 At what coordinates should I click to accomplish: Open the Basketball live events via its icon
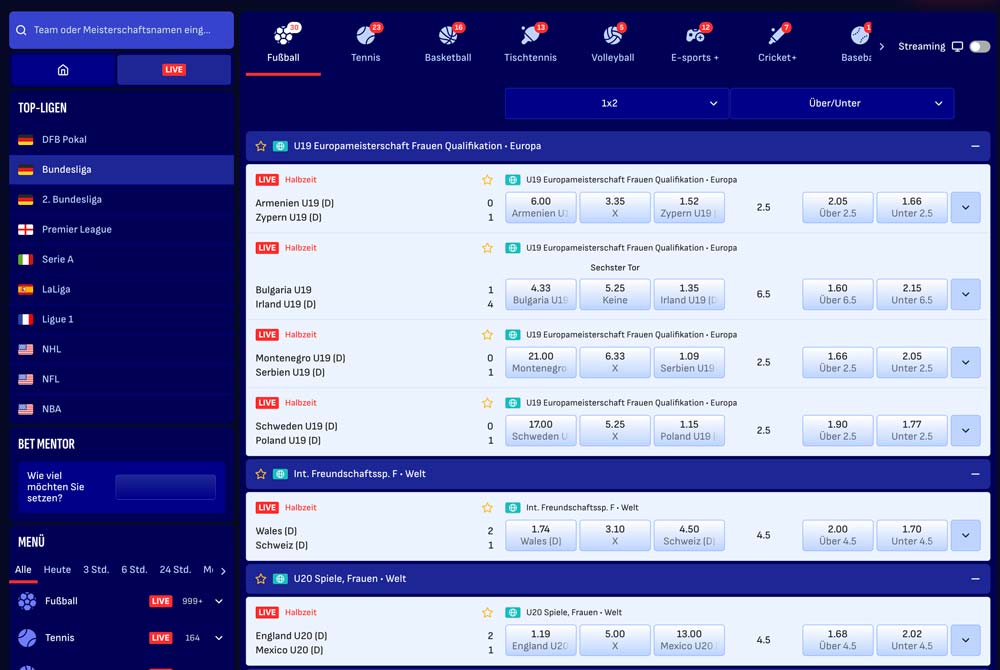pyautogui.click(x=447, y=37)
